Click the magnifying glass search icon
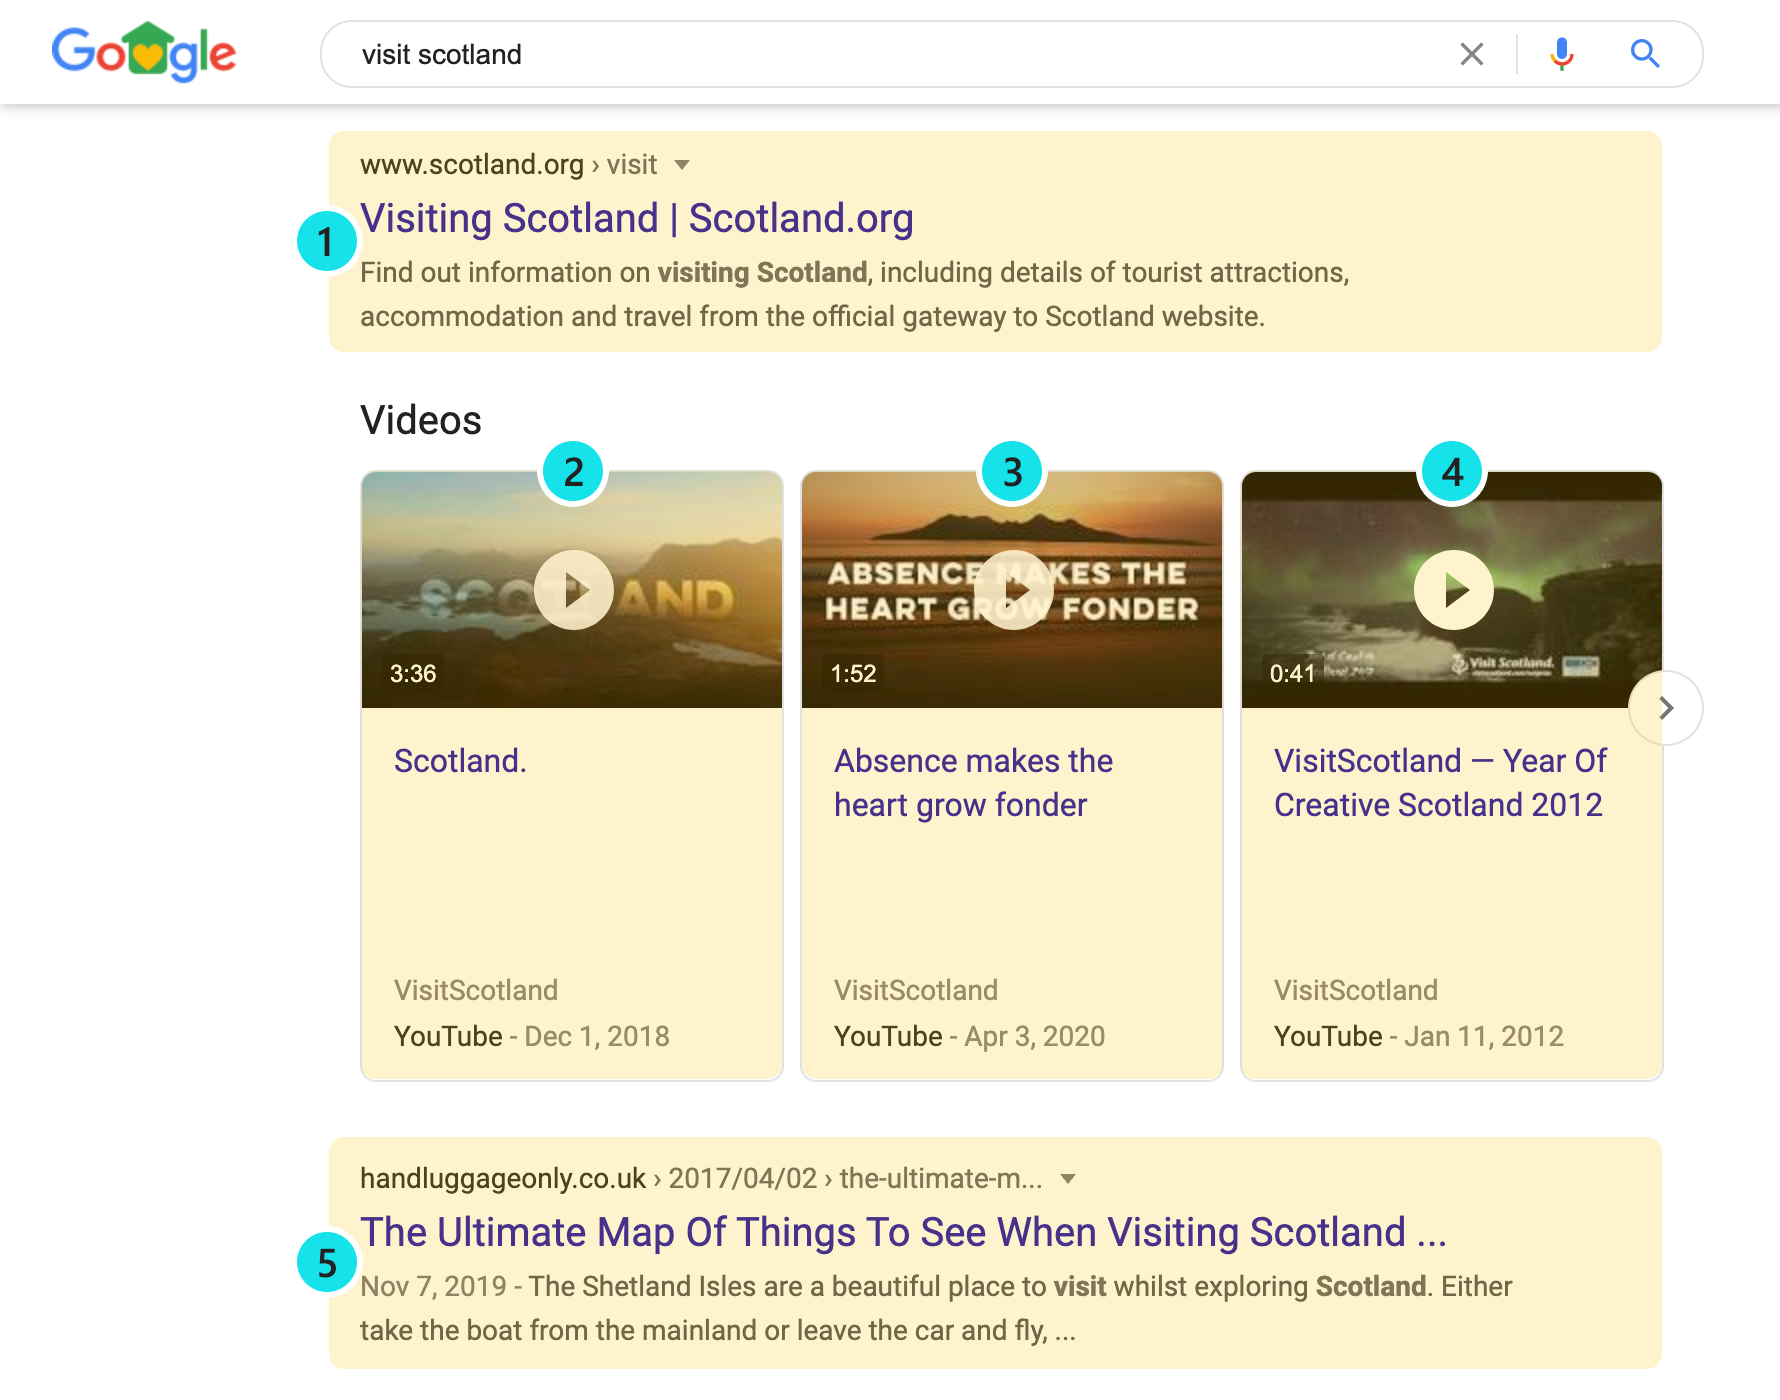Viewport: 1780px width, 1400px height. 1645,54
